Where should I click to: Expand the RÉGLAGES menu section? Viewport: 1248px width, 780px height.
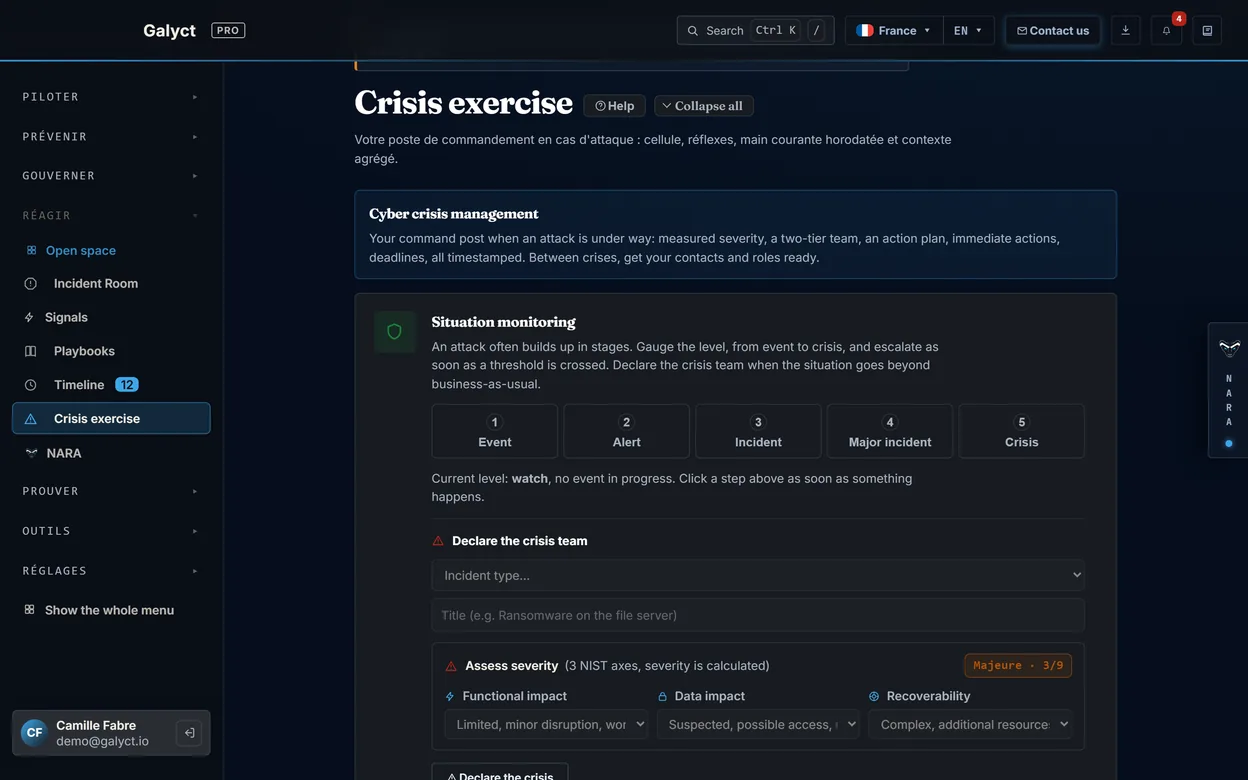pyautogui.click(x=111, y=570)
